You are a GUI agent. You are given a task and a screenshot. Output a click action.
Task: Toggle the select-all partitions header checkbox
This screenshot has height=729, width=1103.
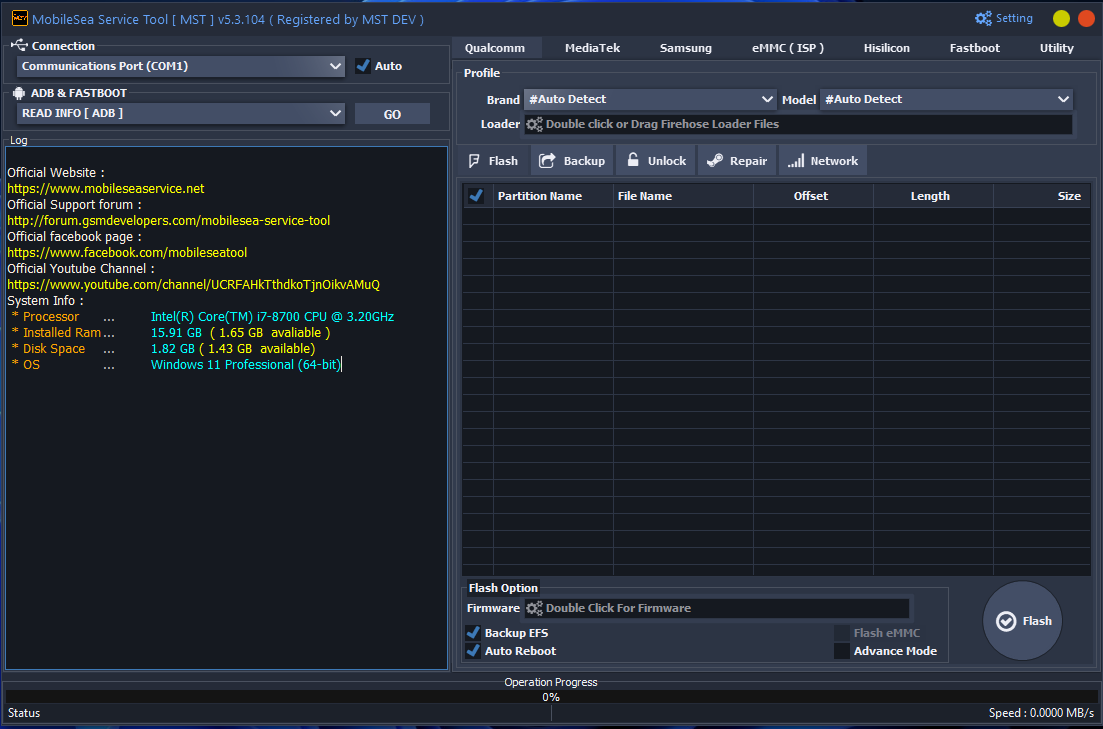(x=476, y=196)
